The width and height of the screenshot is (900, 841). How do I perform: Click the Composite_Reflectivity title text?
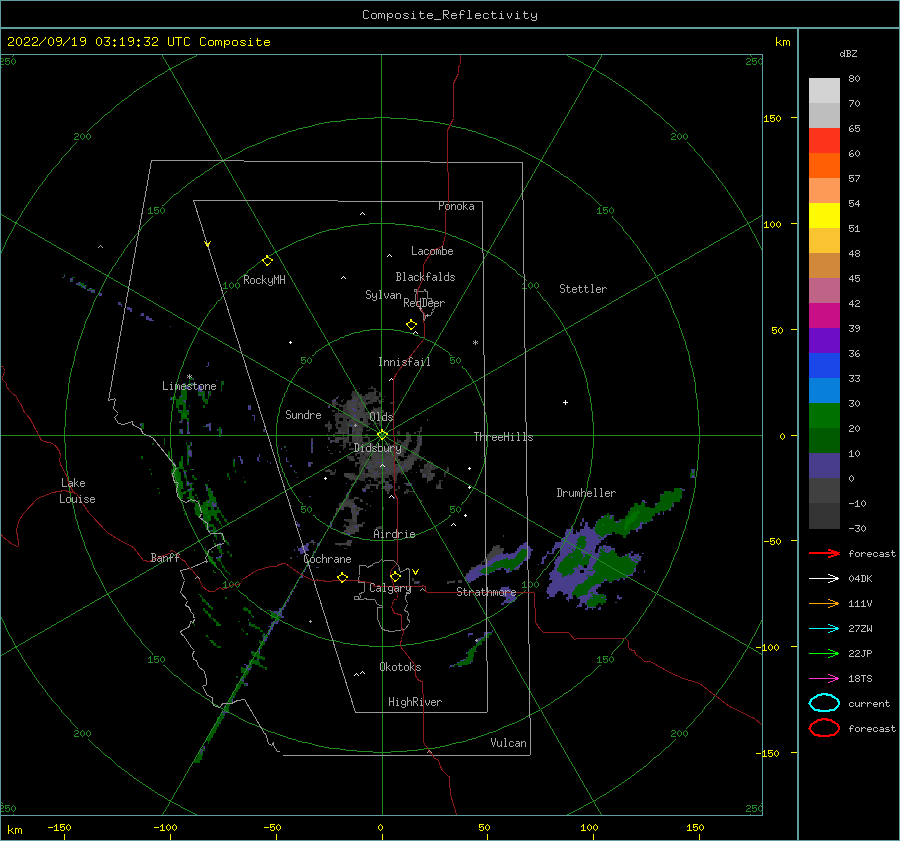[x=450, y=15]
